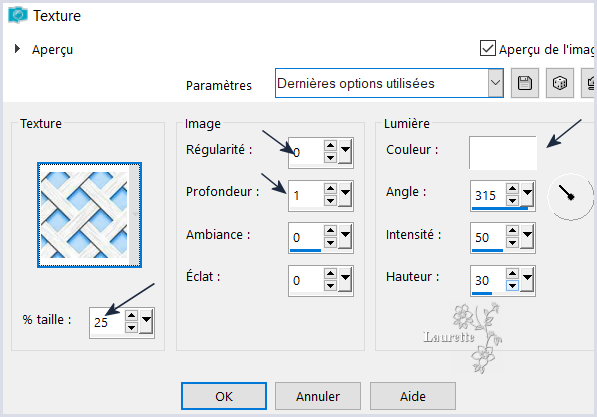Screen dimensions: 597x417
Task: Increase the % taille value with up arrow
Action: click(x=131, y=315)
